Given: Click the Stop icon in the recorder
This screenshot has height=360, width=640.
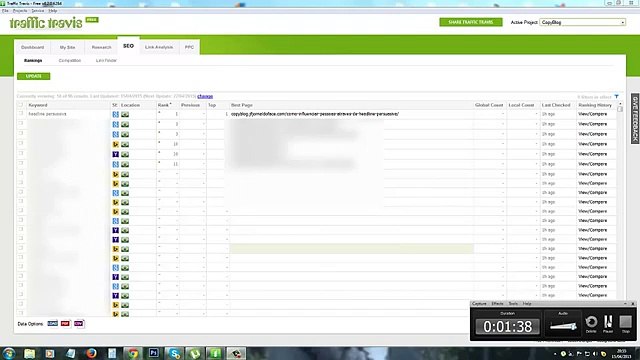Looking at the screenshot, I should [625, 323].
